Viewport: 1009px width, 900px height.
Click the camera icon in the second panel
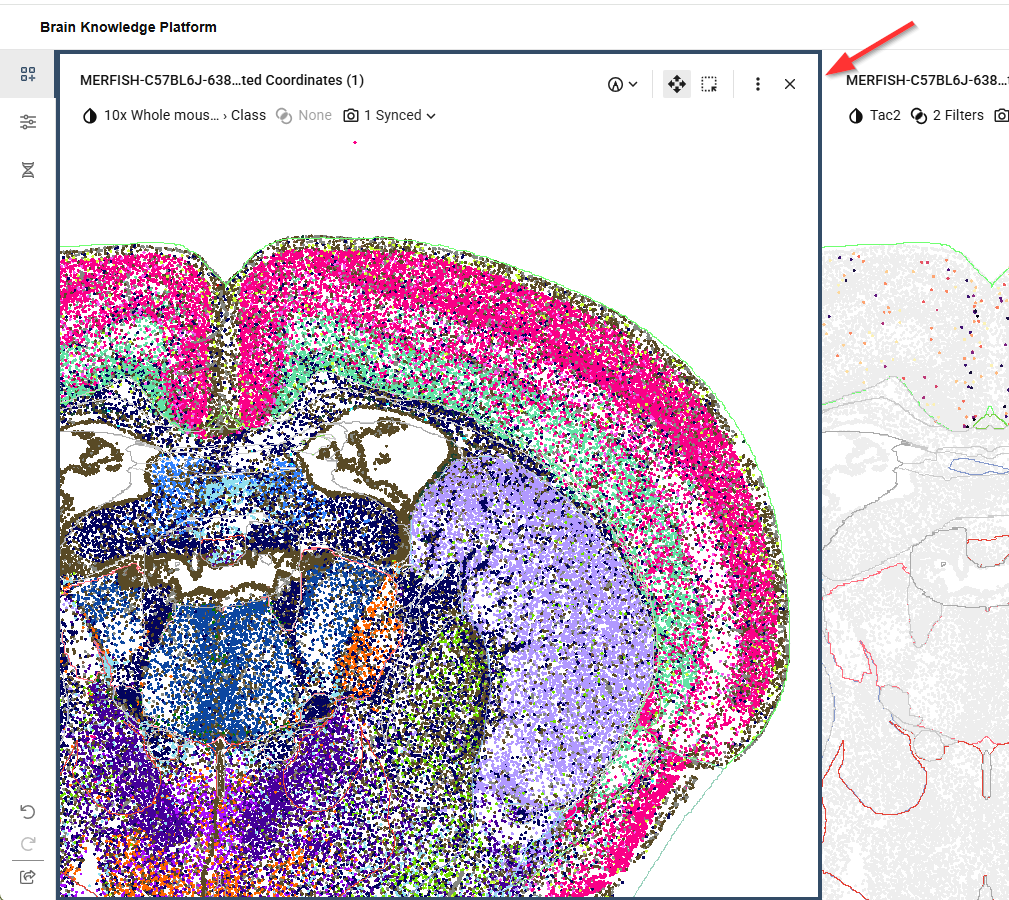tap(1001, 116)
